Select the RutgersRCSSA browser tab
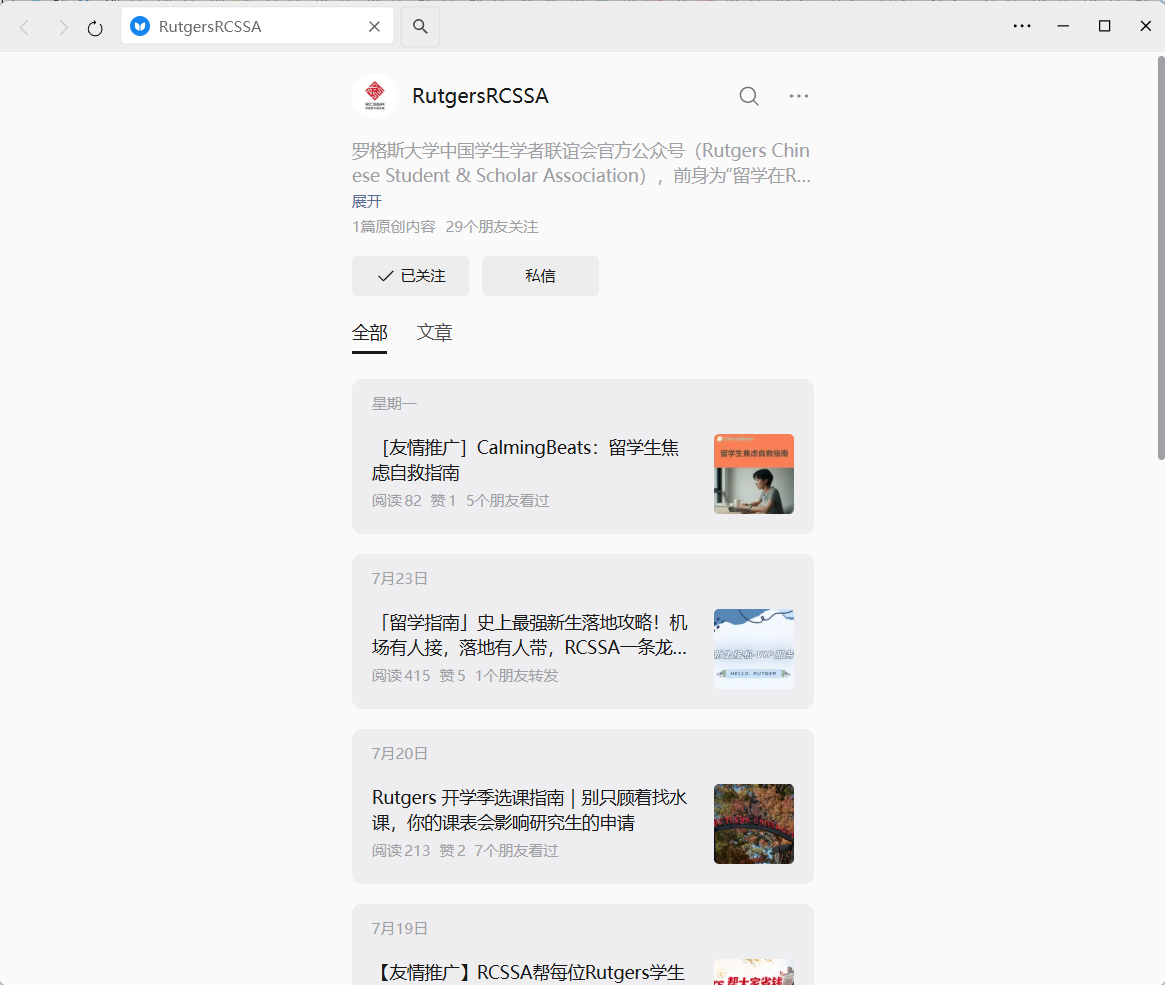Screen dimensions: 1165x985 257,27
